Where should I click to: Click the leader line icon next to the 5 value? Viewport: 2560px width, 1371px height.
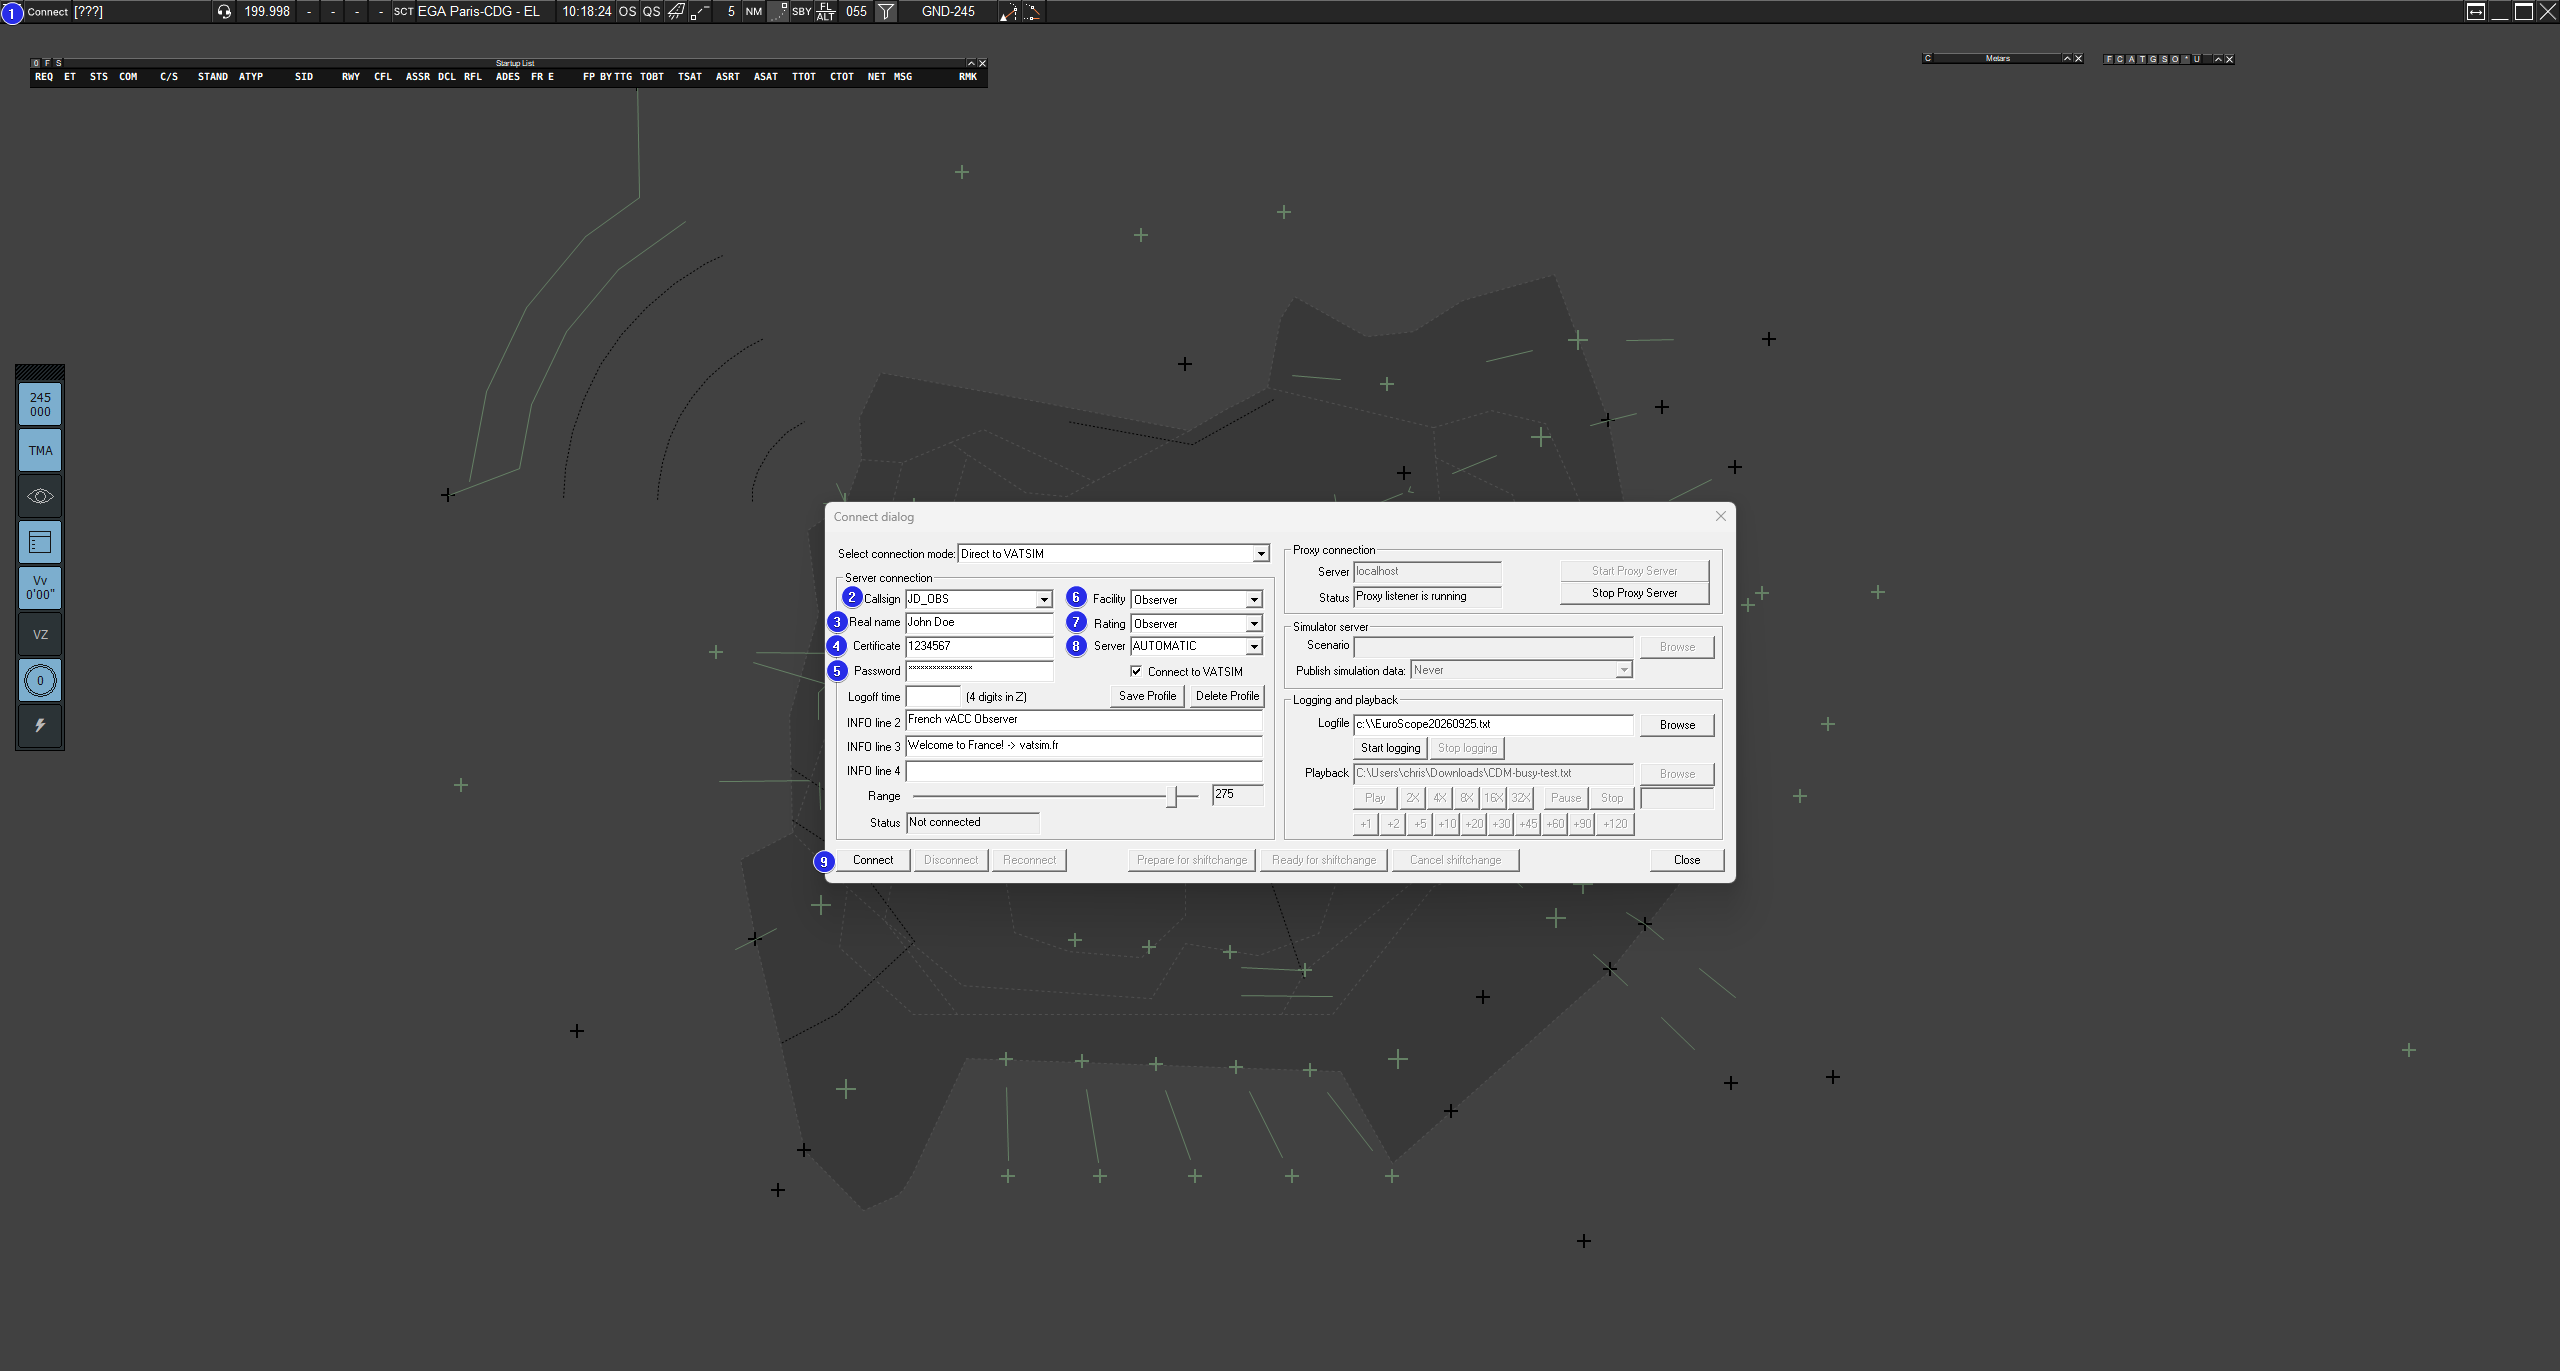click(699, 12)
